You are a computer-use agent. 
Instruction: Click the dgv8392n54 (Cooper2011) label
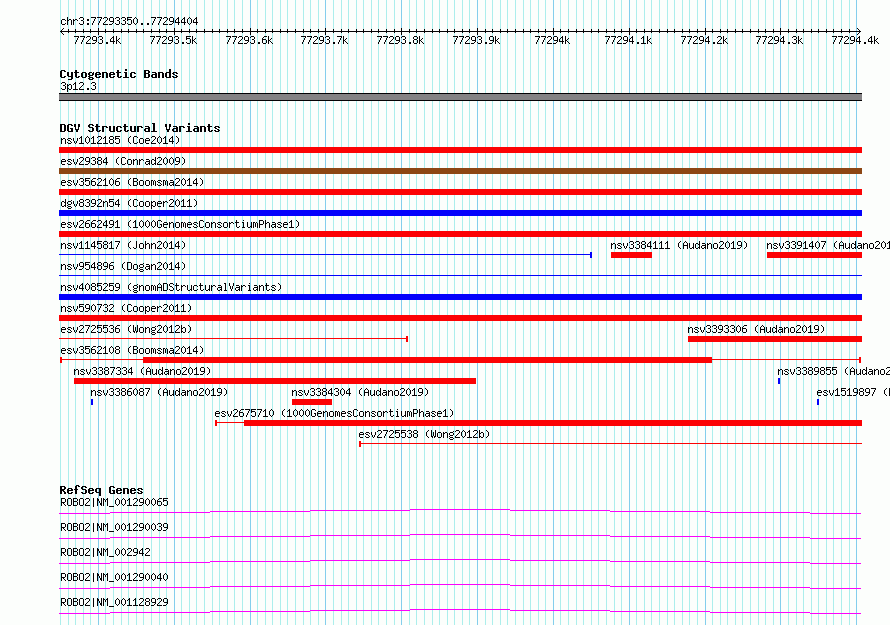(x=129, y=203)
